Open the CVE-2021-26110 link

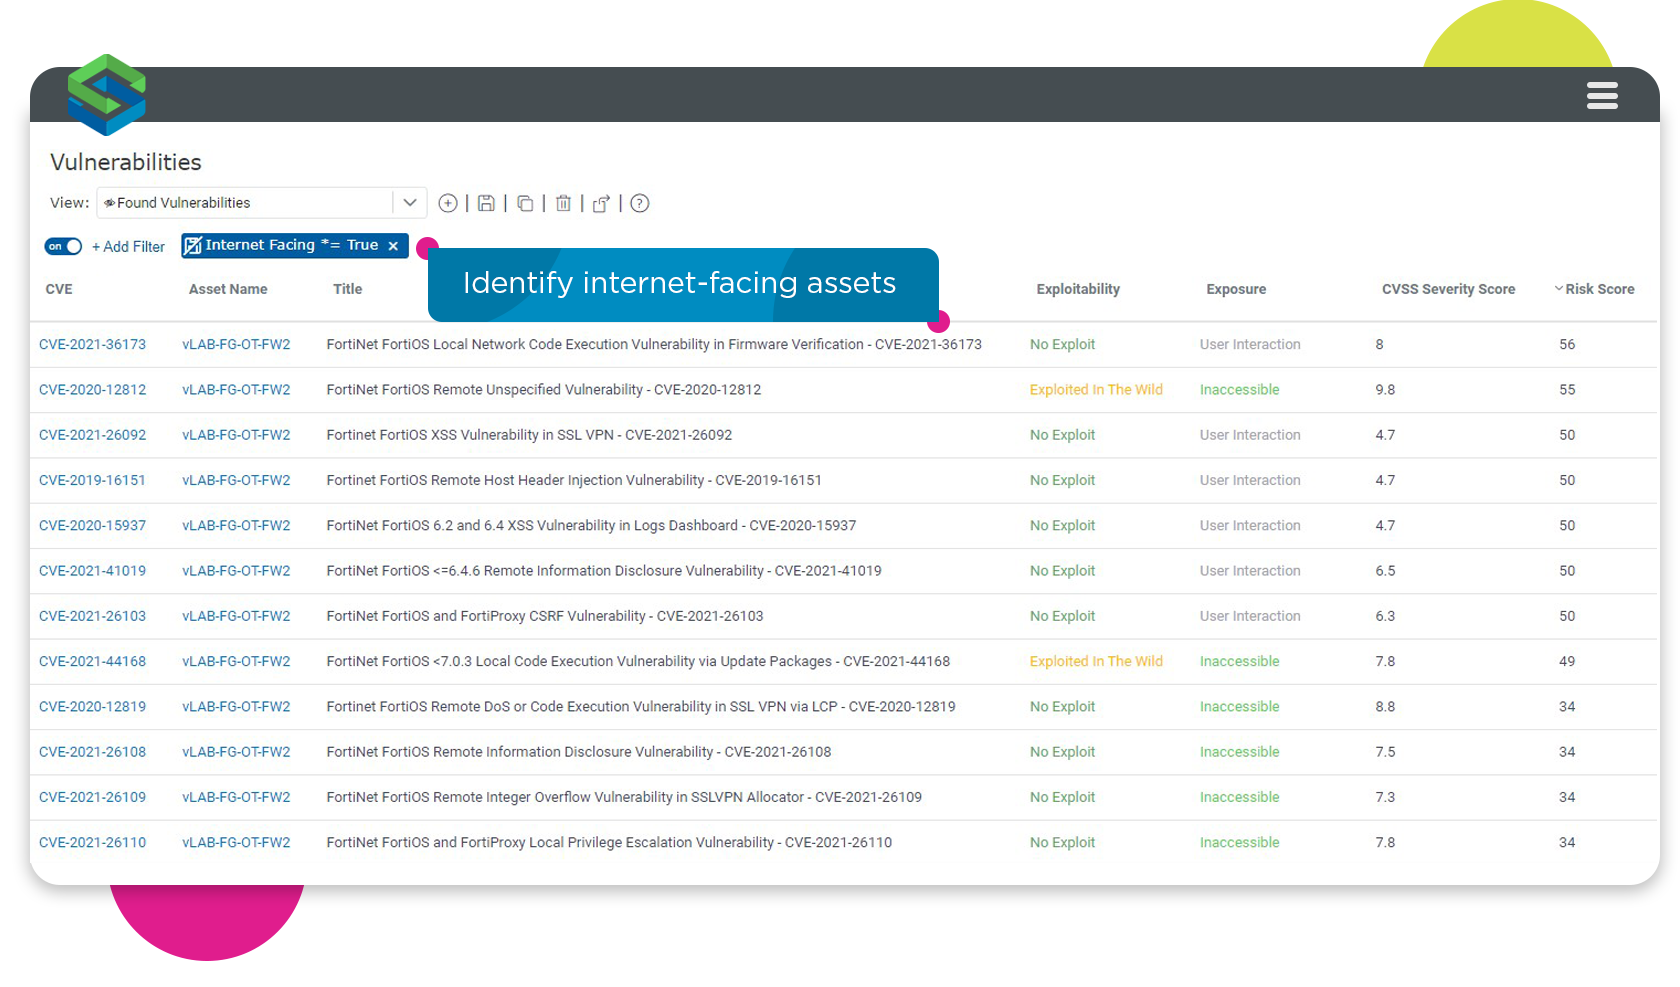92,842
